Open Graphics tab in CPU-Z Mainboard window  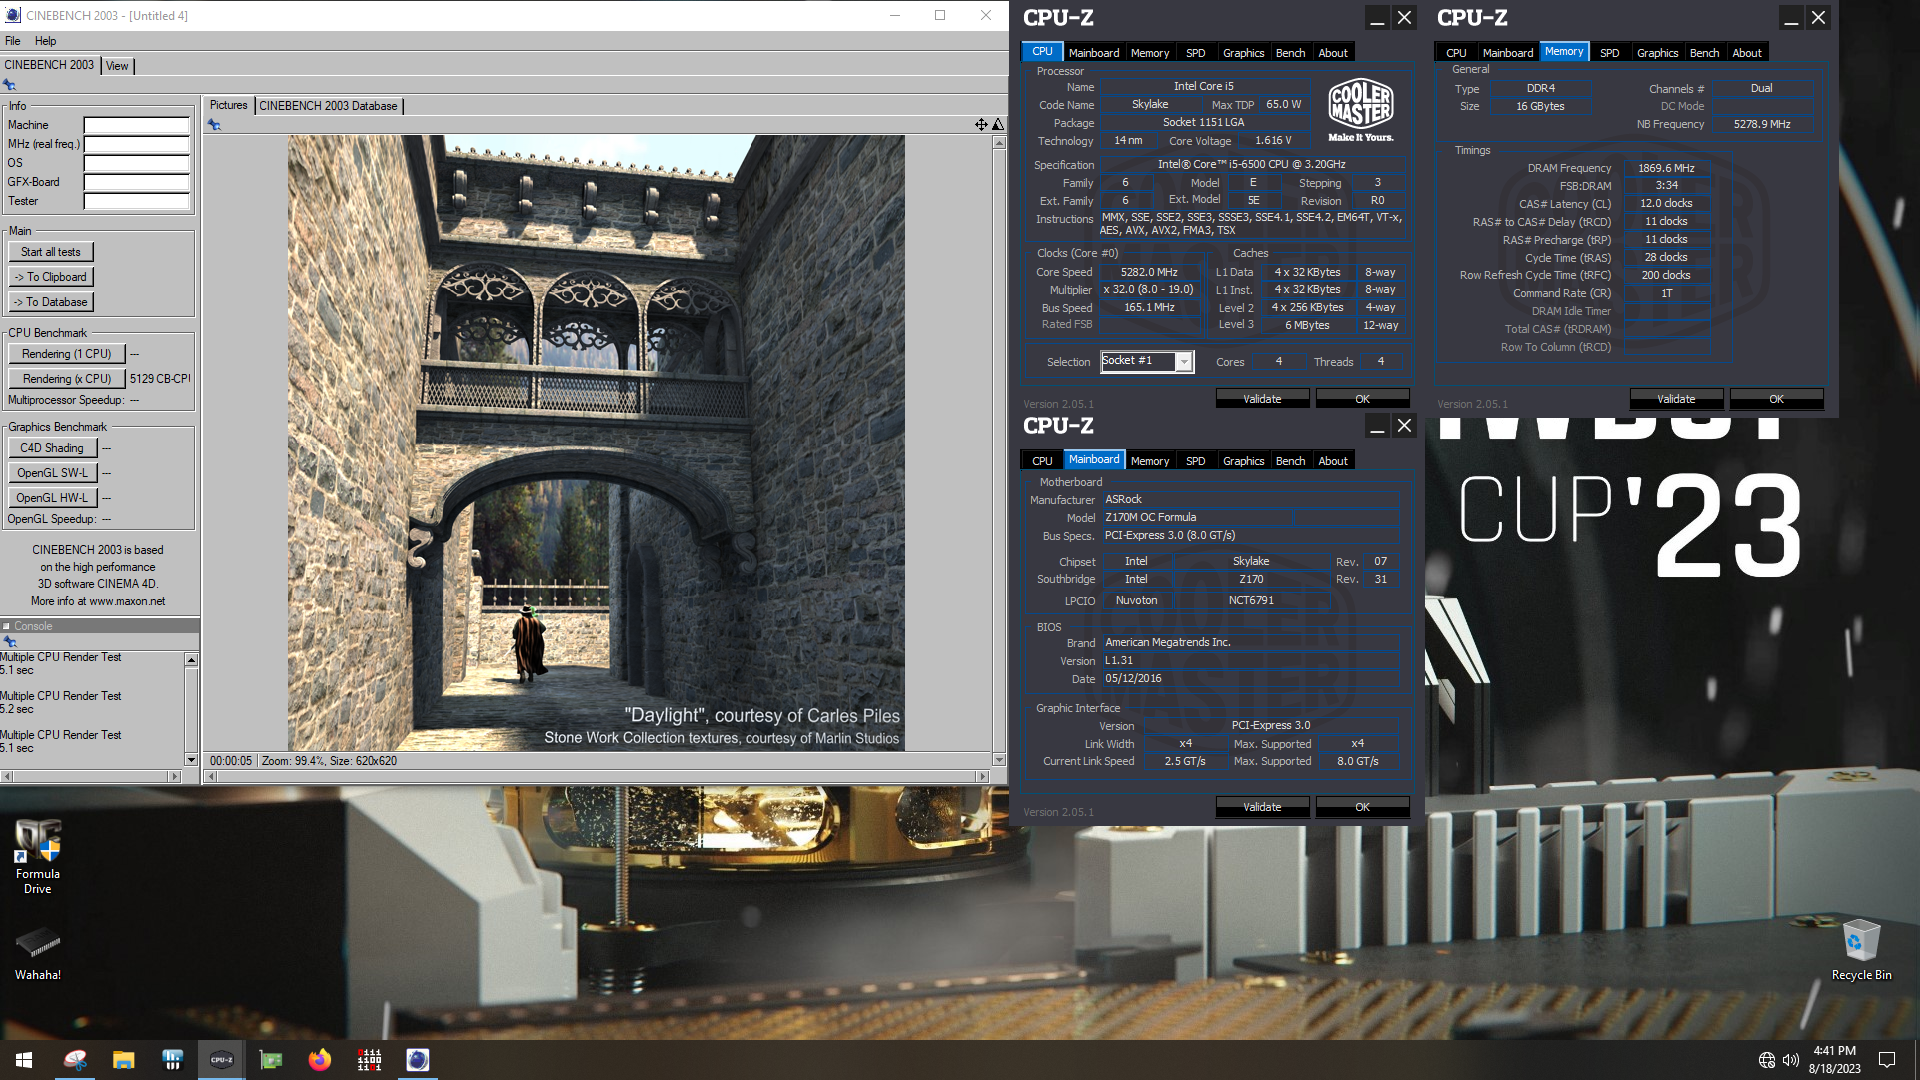[x=1243, y=461]
